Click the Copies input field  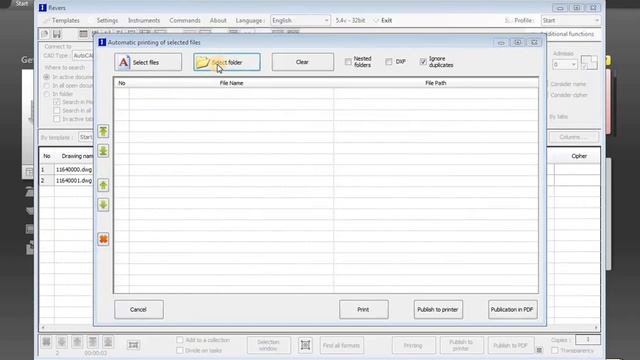pyautogui.click(x=588, y=340)
